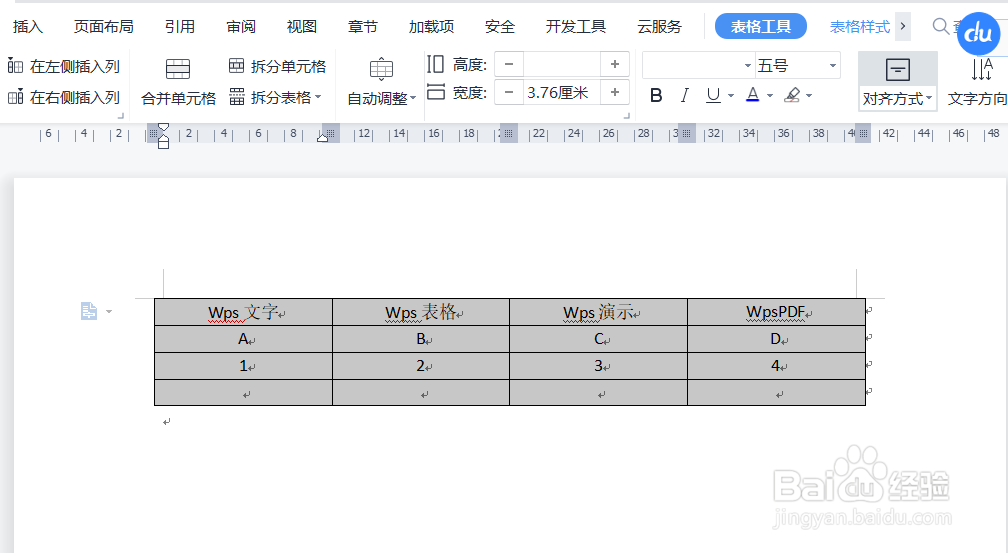Click the ribbon tabs scroll-right arrow
The height and width of the screenshot is (553, 1008).
(903, 26)
